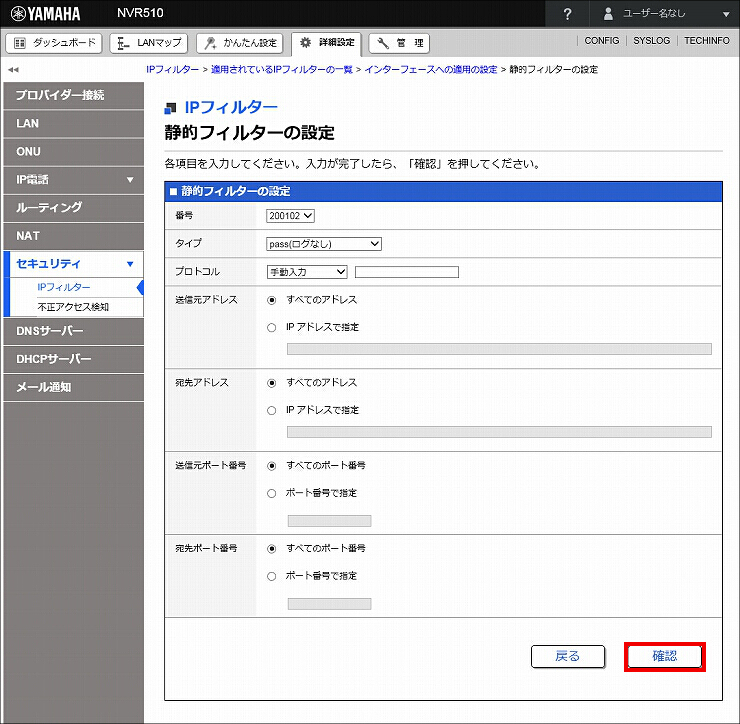Click the 確認 button
The image size is (740, 724).
[x=664, y=657]
